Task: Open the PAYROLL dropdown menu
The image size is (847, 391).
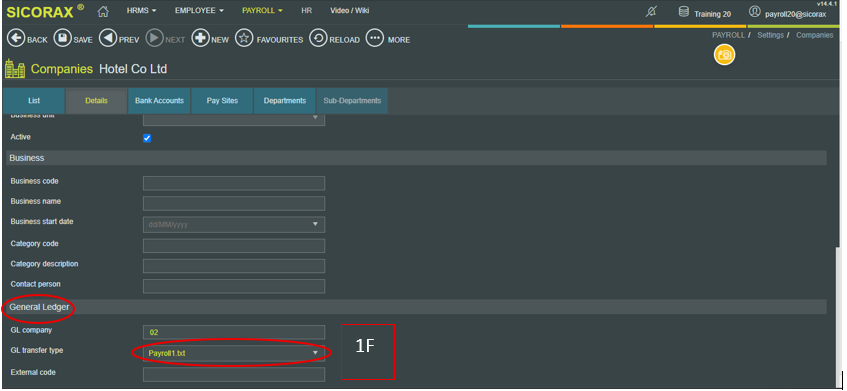Action: [x=263, y=11]
